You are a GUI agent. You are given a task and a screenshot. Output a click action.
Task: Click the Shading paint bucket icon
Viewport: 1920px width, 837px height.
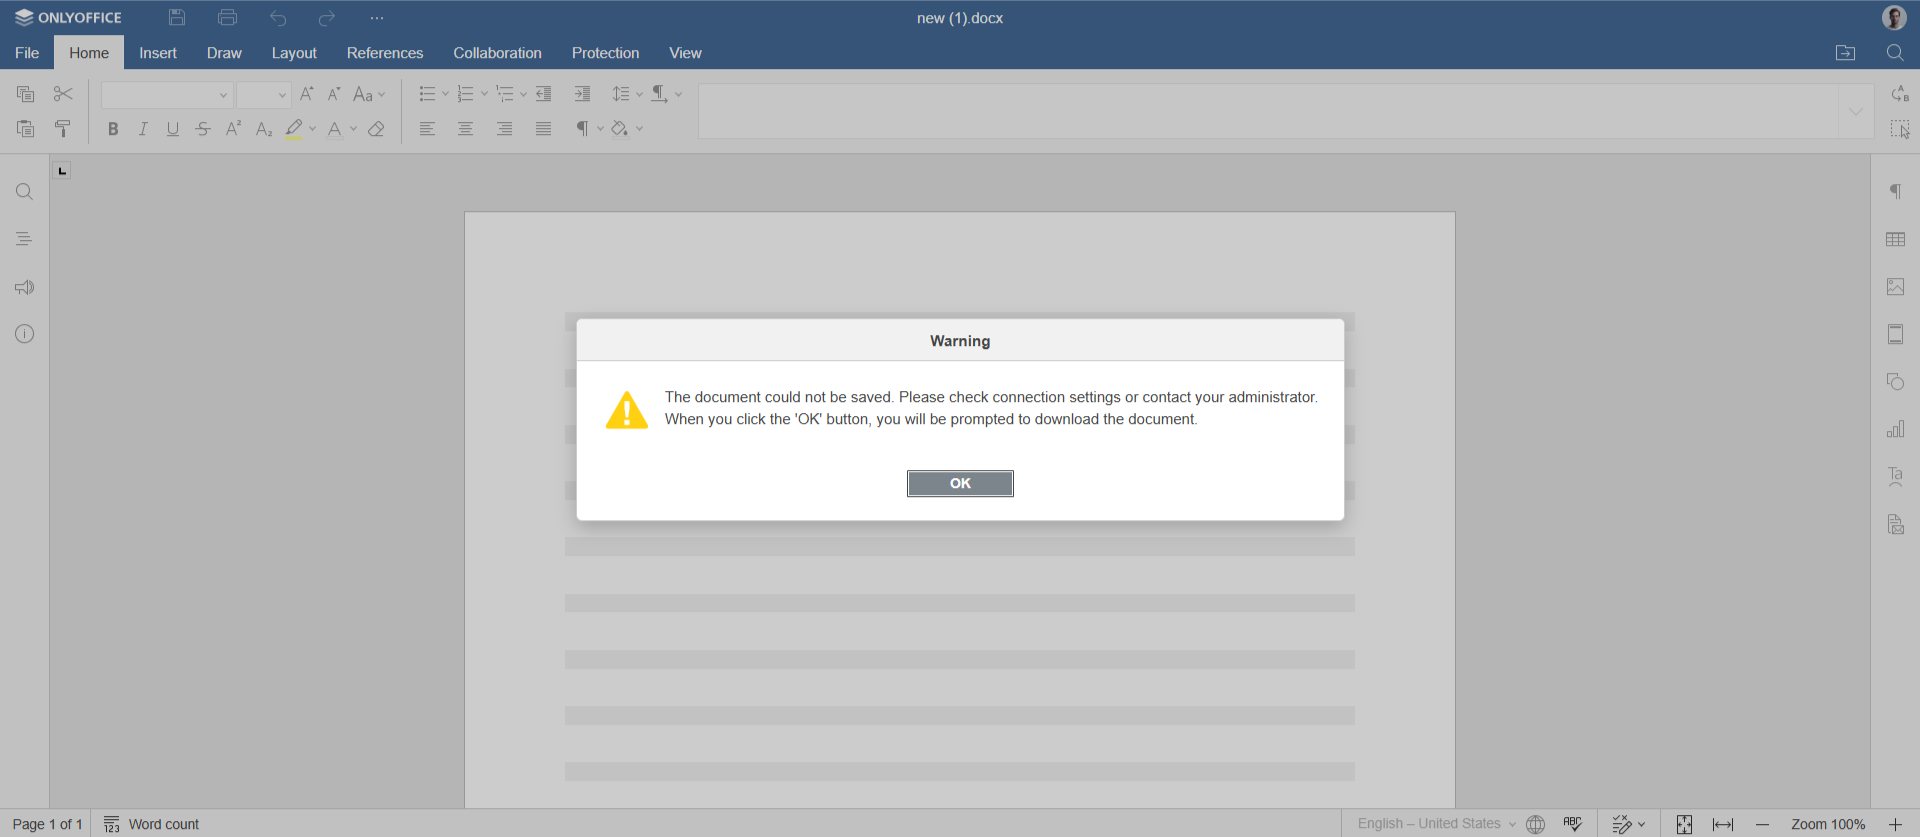(x=620, y=129)
